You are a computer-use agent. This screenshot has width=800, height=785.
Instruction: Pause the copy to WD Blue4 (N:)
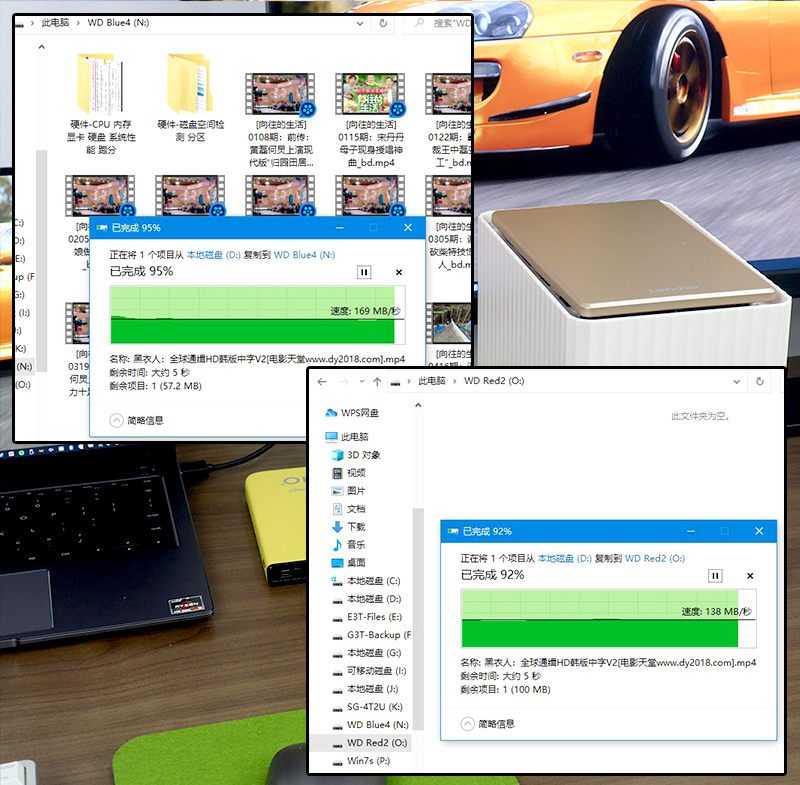[364, 272]
